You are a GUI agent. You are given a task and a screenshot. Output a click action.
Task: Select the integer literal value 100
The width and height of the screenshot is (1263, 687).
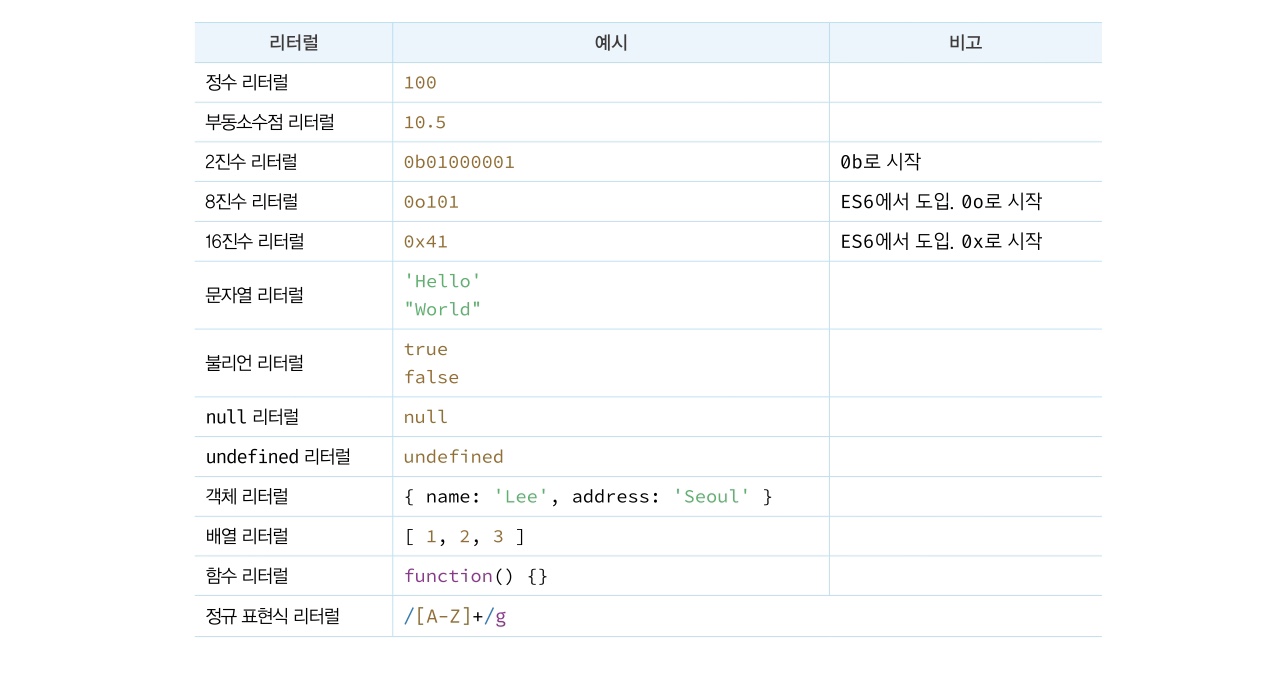tap(418, 82)
